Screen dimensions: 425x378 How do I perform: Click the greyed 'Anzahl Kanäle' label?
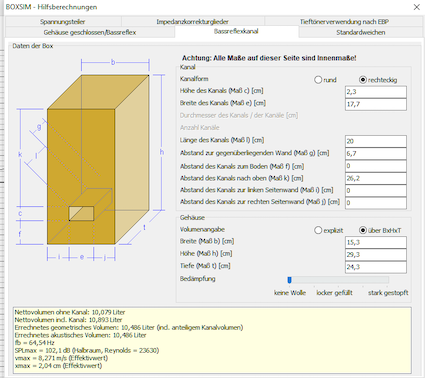pyautogui.click(x=200, y=128)
